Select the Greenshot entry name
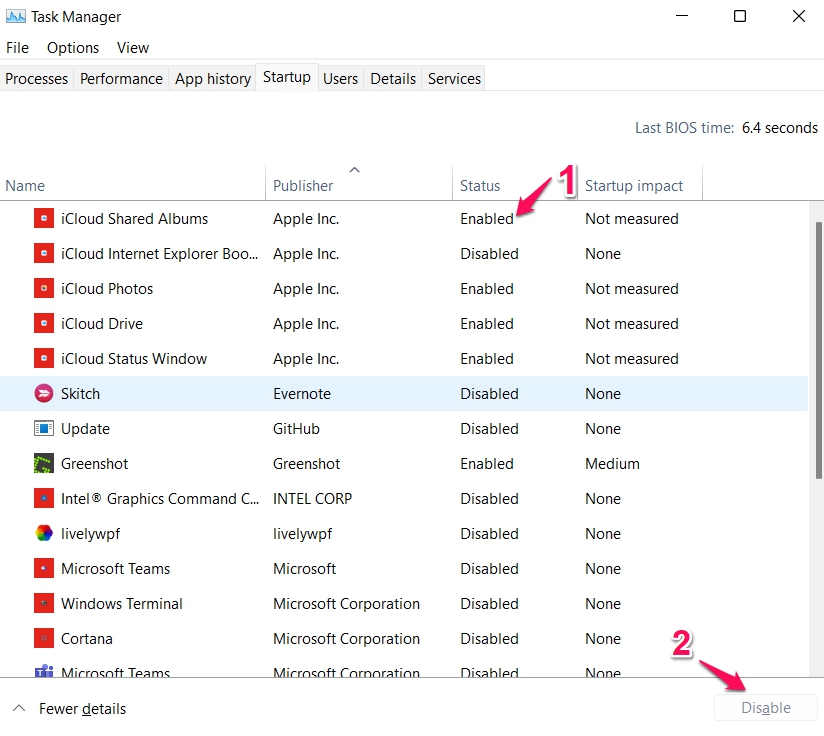The height and width of the screenshot is (736, 824). (95, 464)
